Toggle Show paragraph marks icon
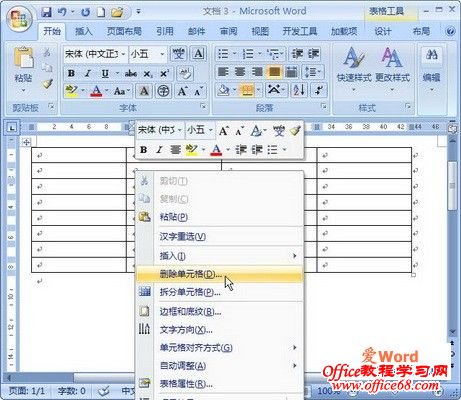This screenshot has height=400, width=461. (x=319, y=90)
